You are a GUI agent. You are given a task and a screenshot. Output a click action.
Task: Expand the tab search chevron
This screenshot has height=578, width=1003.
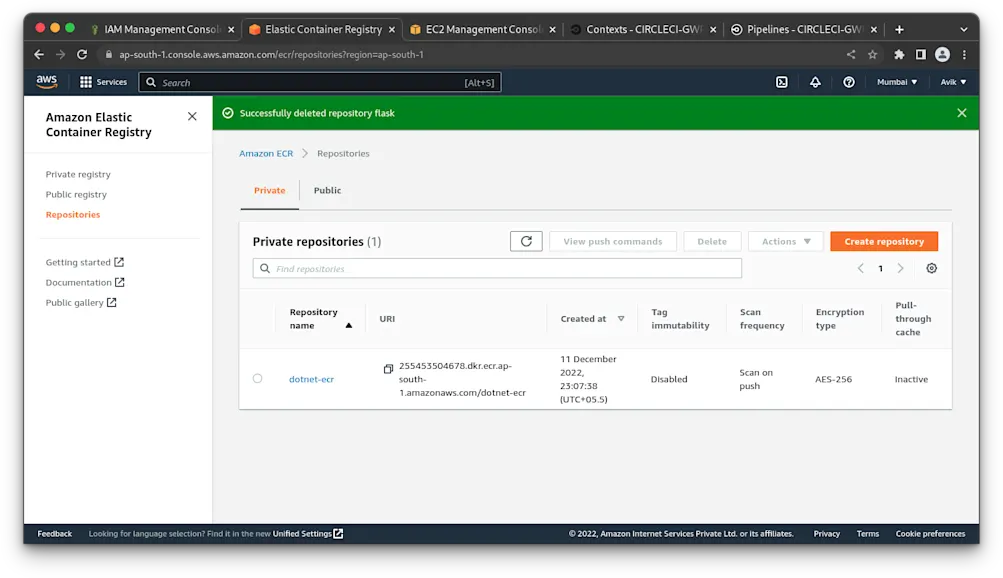(x=963, y=29)
